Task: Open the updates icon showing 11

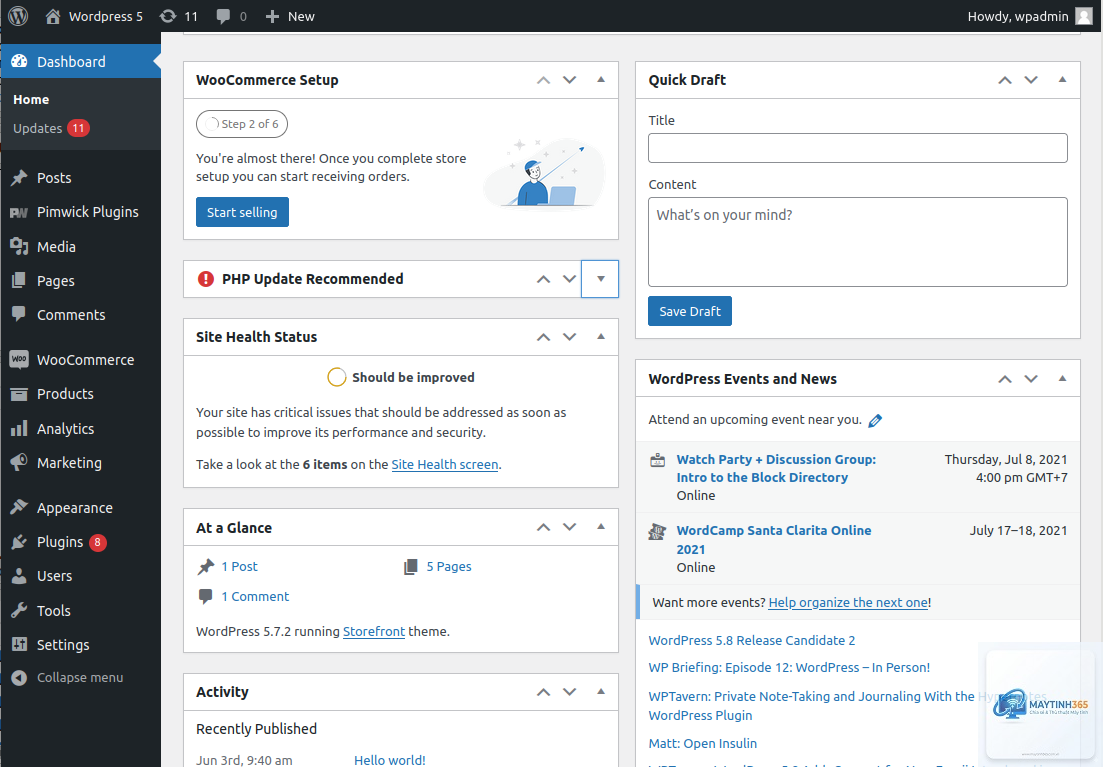Action: tap(167, 16)
